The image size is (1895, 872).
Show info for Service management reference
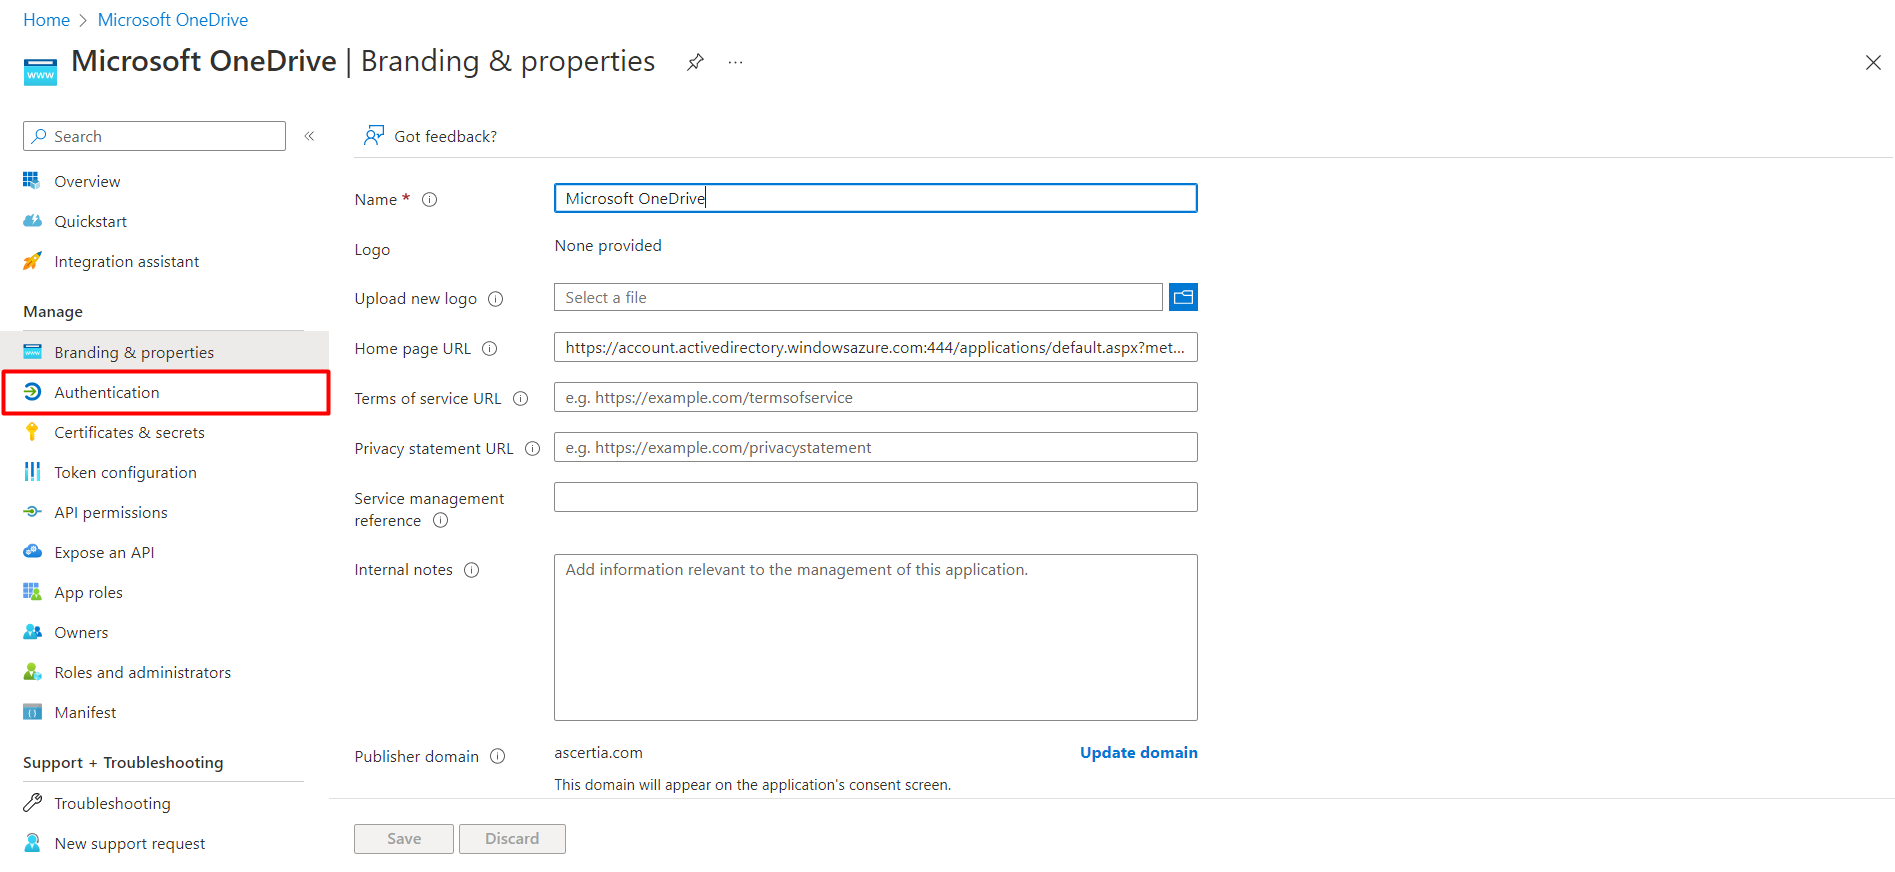441,521
